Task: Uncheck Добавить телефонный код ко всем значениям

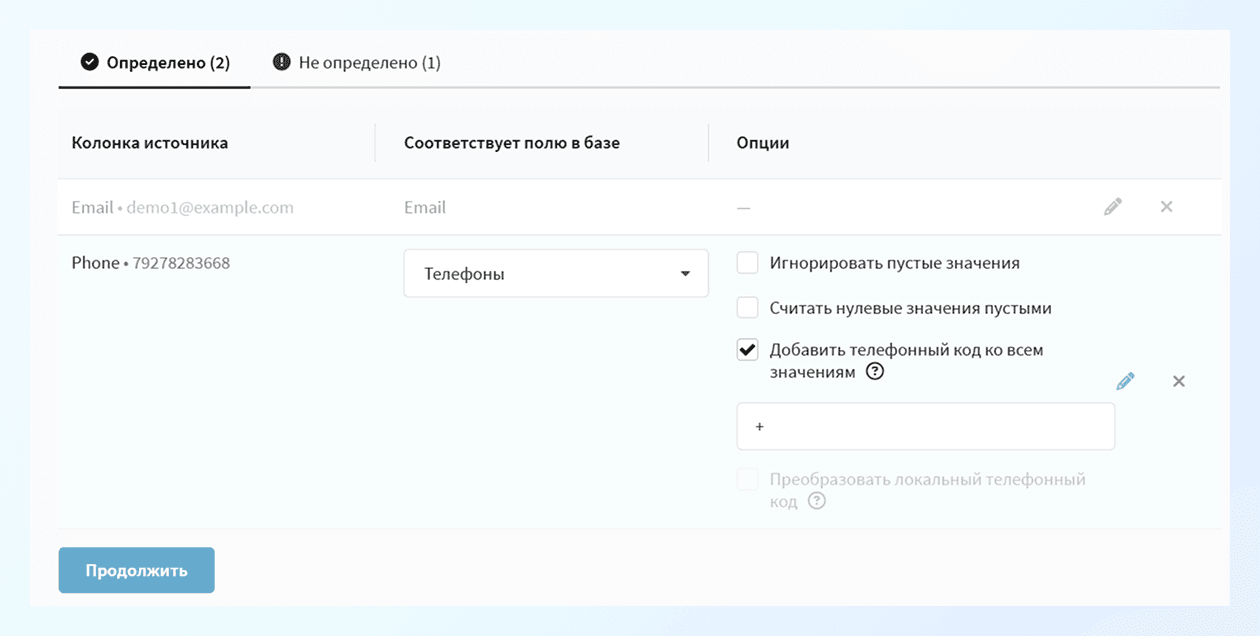Action: point(745,349)
